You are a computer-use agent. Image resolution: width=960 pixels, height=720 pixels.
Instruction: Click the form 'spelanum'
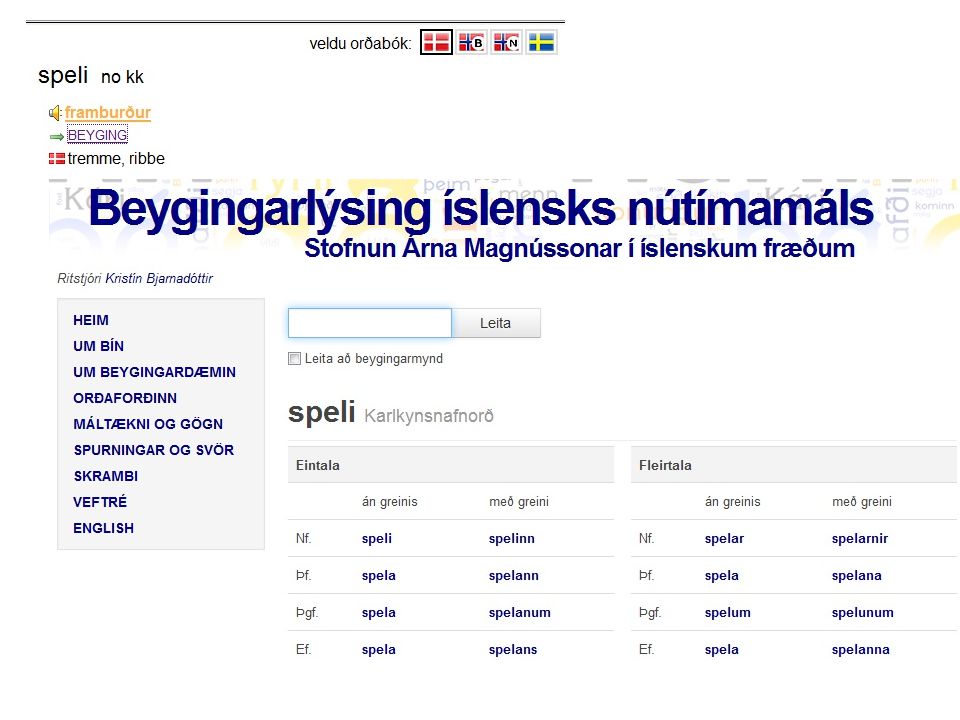[x=520, y=613]
